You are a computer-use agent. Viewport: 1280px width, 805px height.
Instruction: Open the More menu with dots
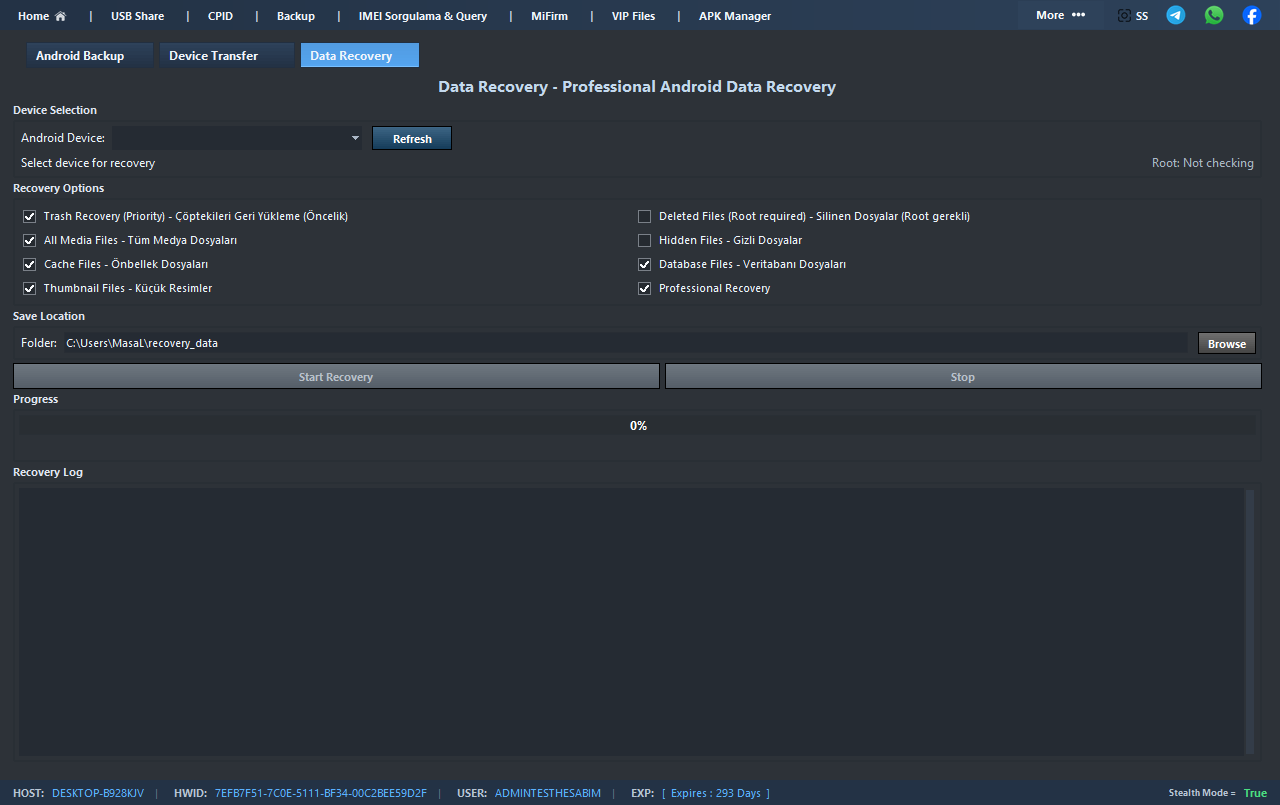pyautogui.click(x=1060, y=16)
